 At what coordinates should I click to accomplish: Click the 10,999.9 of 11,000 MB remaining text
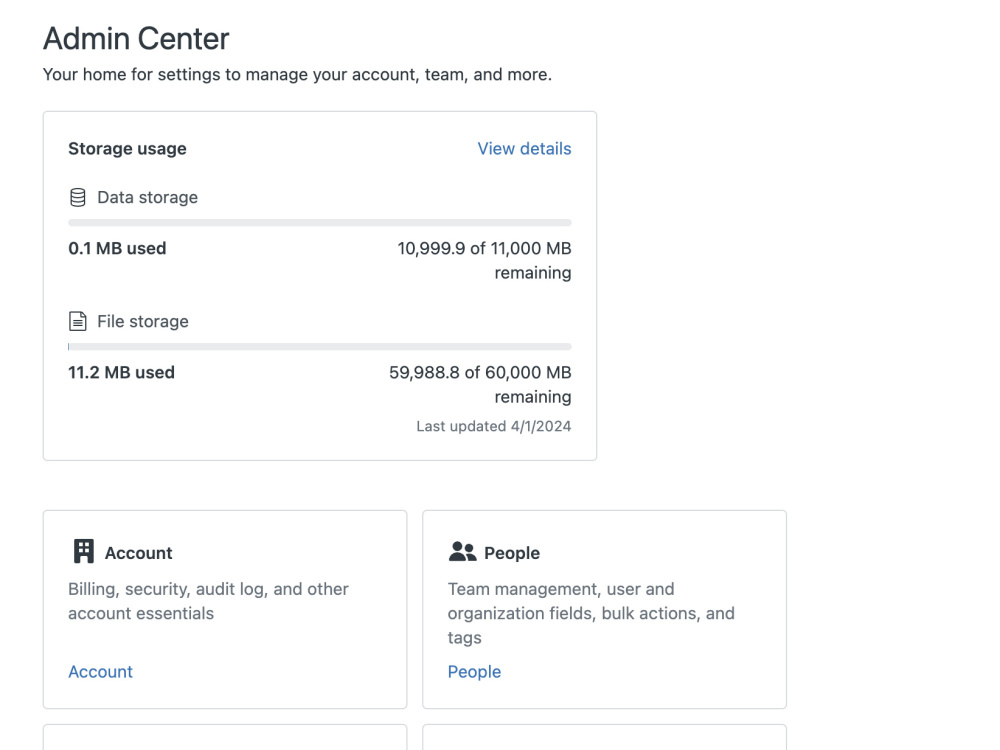coord(484,260)
